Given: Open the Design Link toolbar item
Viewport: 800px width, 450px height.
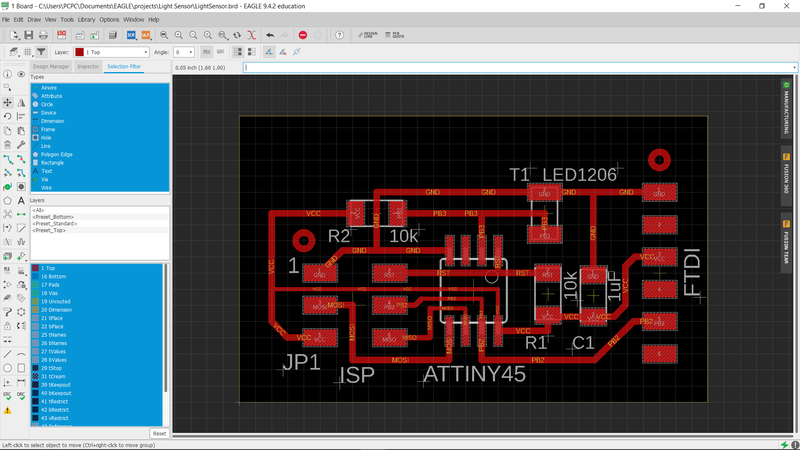Looking at the screenshot, I should pyautogui.click(x=367, y=35).
